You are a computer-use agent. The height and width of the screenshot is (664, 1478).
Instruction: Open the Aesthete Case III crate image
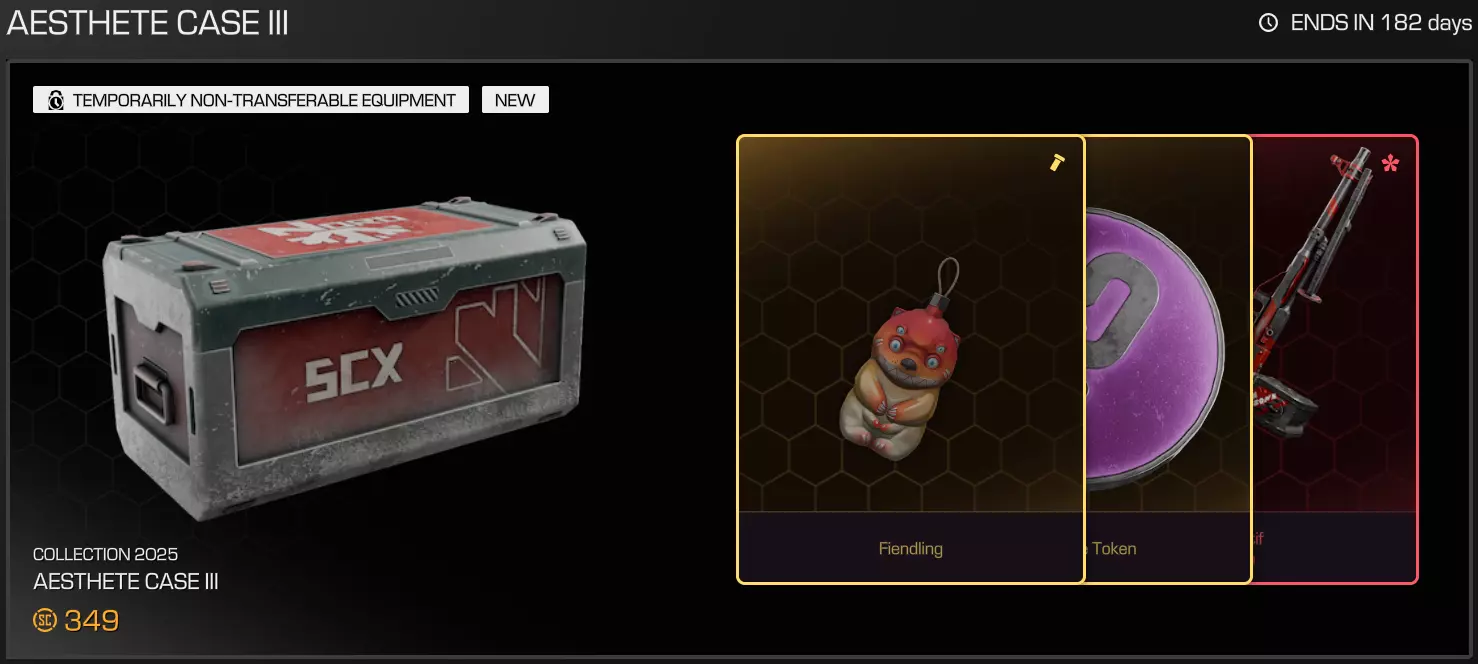(345, 360)
